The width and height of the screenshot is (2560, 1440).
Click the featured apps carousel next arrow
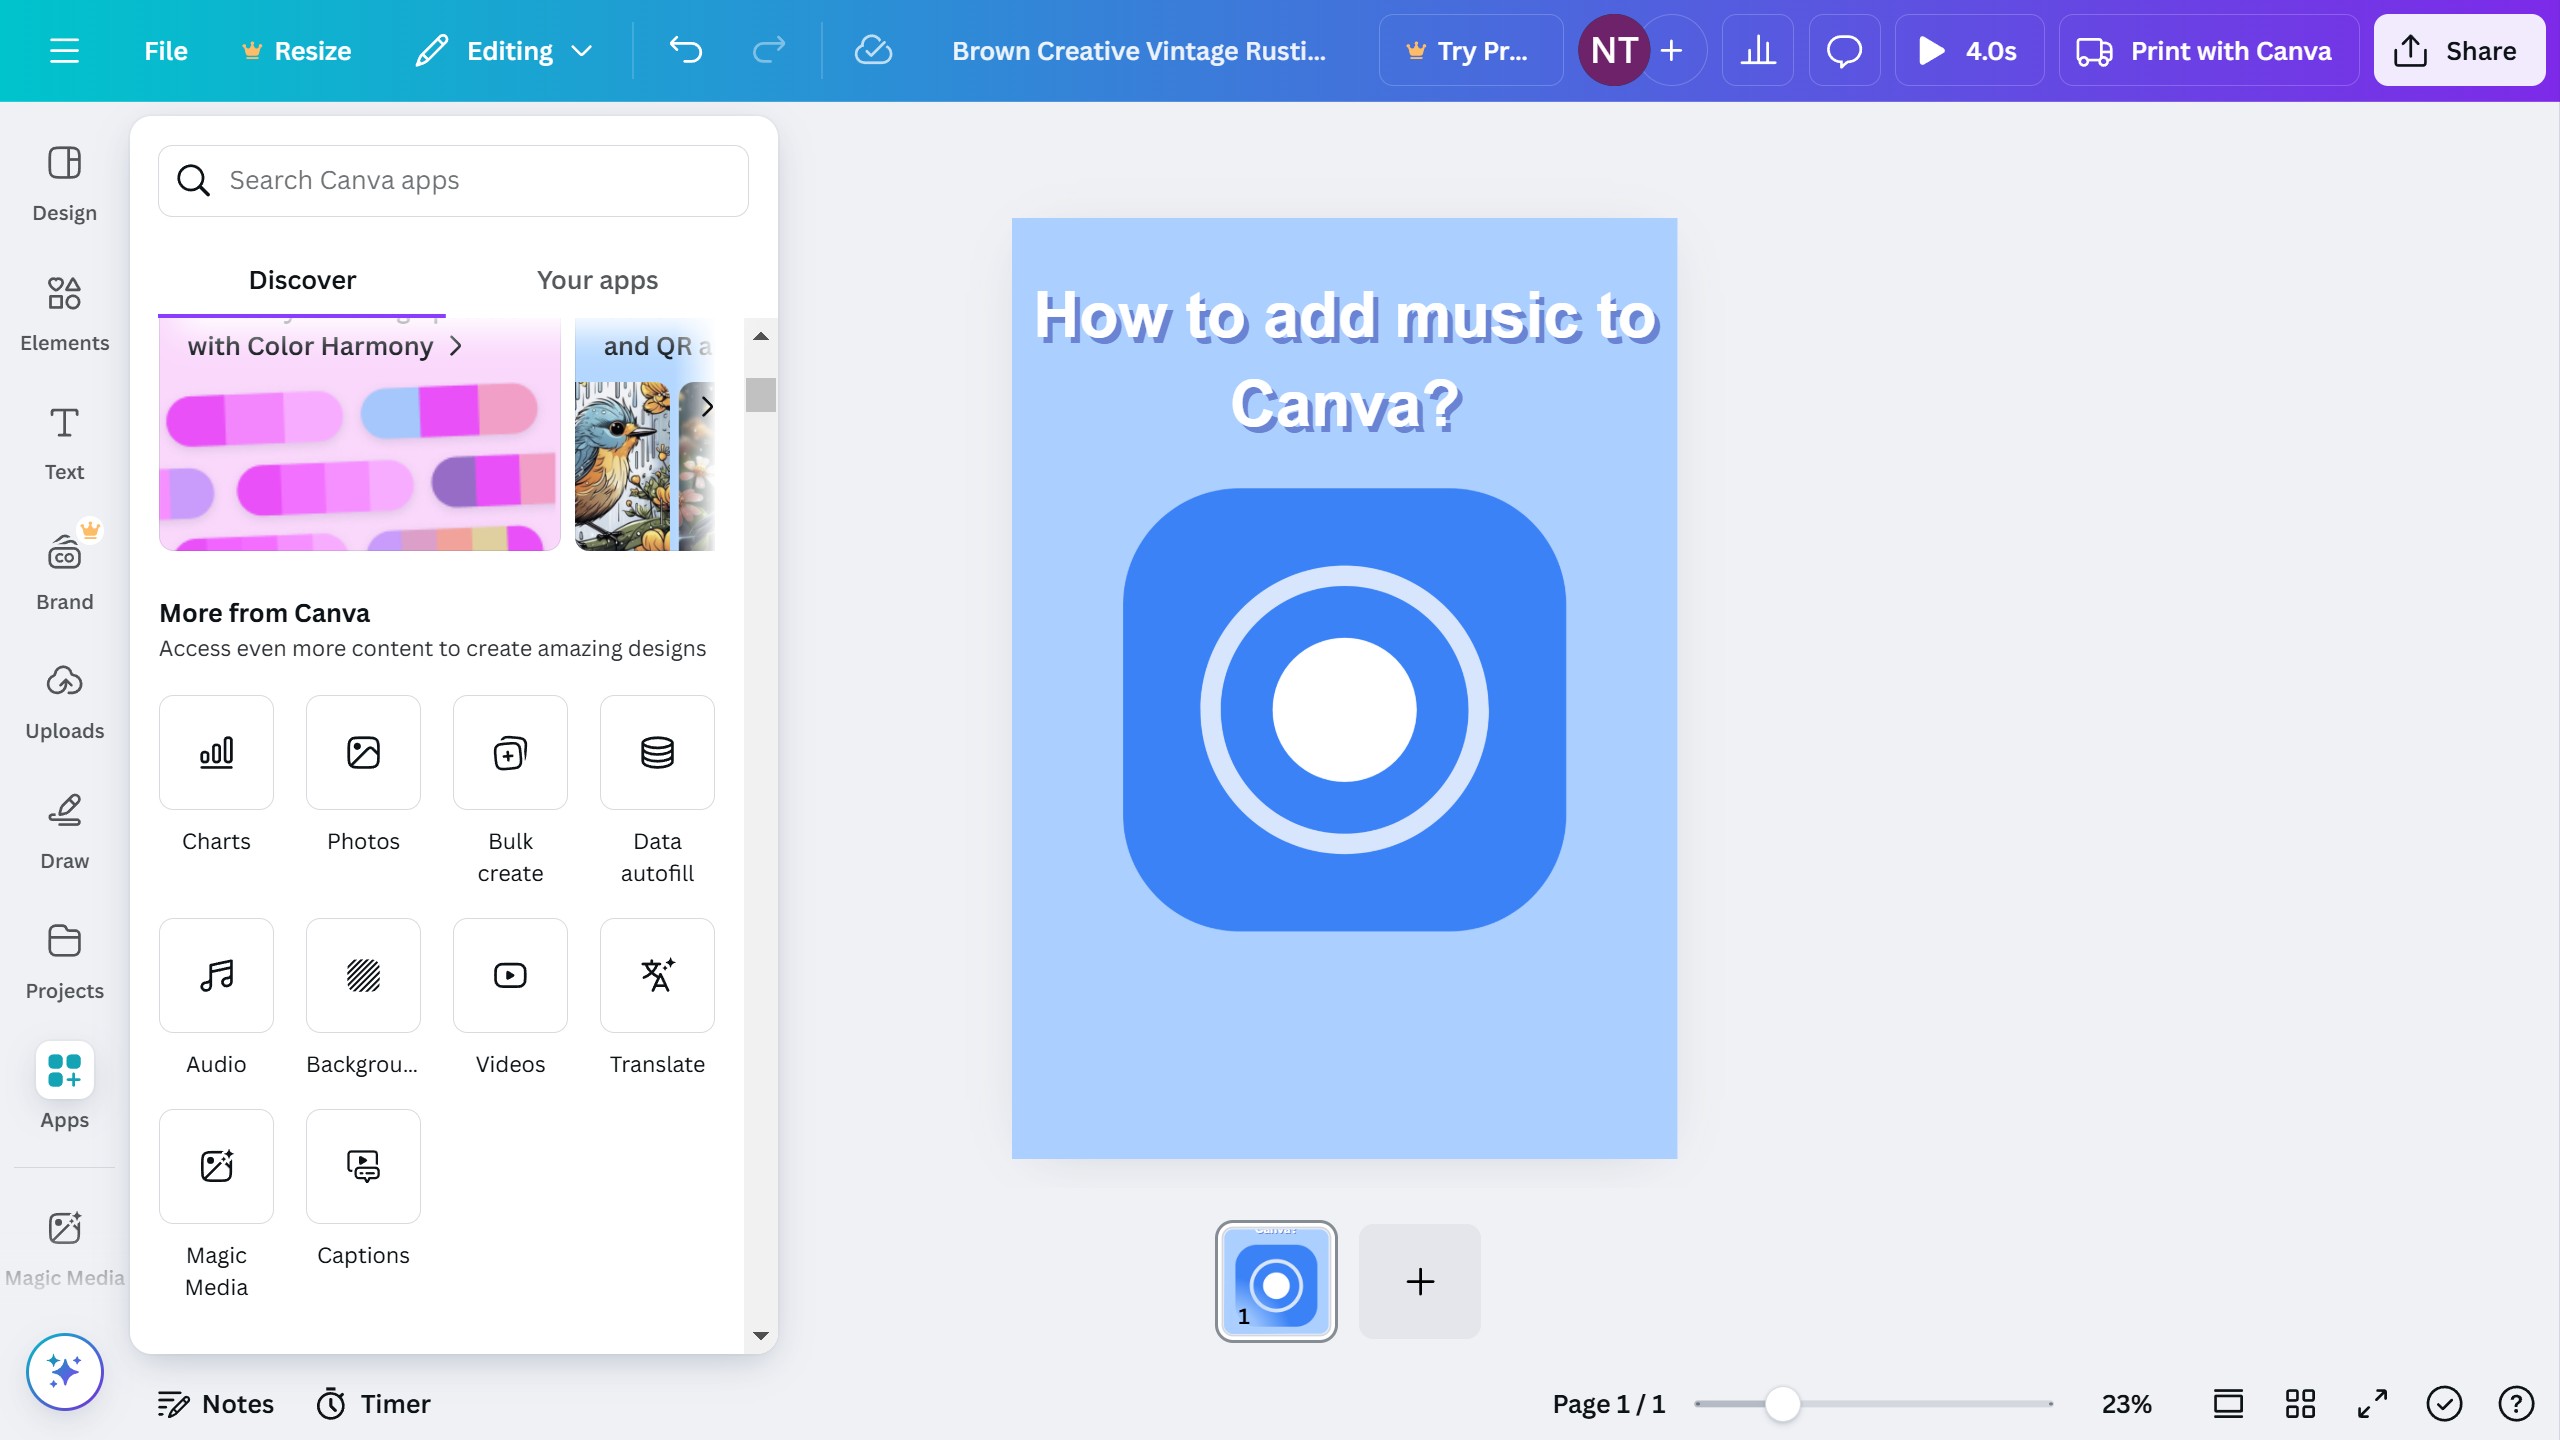707,406
